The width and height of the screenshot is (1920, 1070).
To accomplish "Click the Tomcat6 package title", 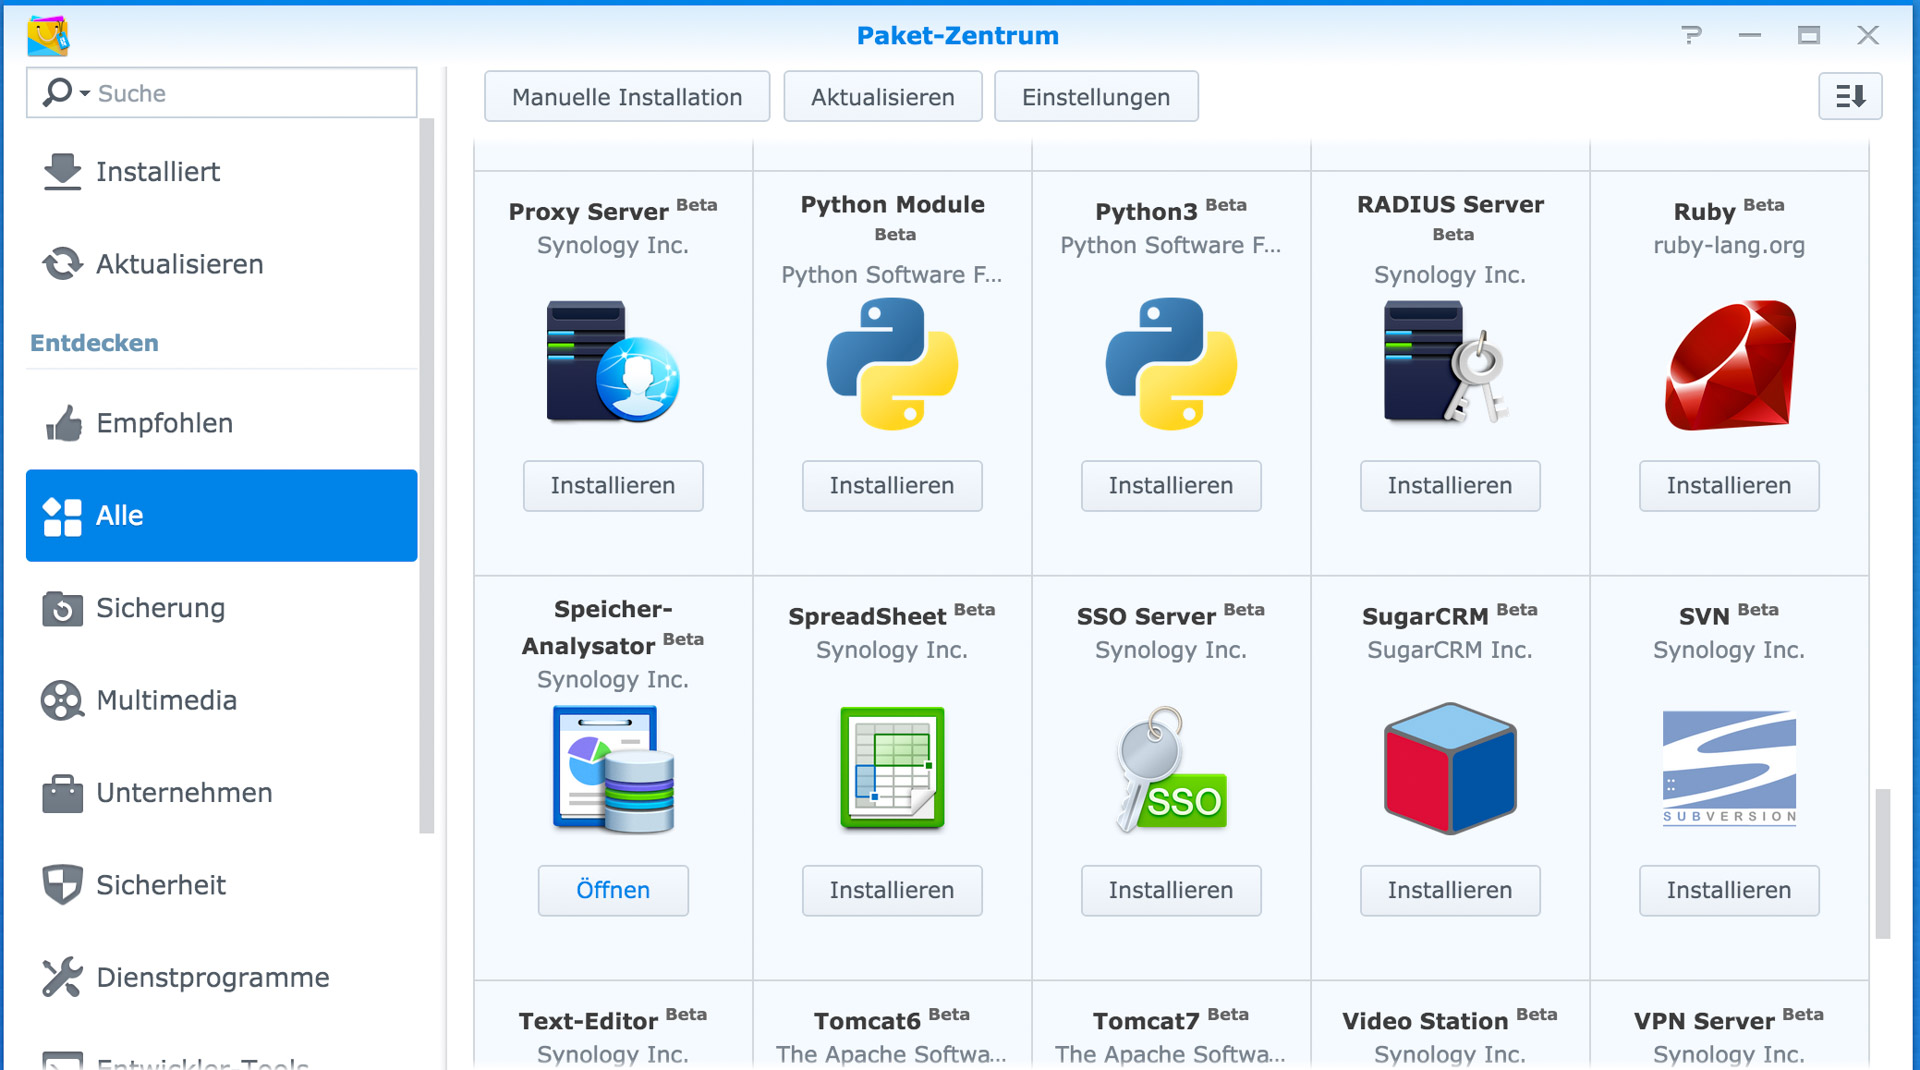I will click(867, 1021).
